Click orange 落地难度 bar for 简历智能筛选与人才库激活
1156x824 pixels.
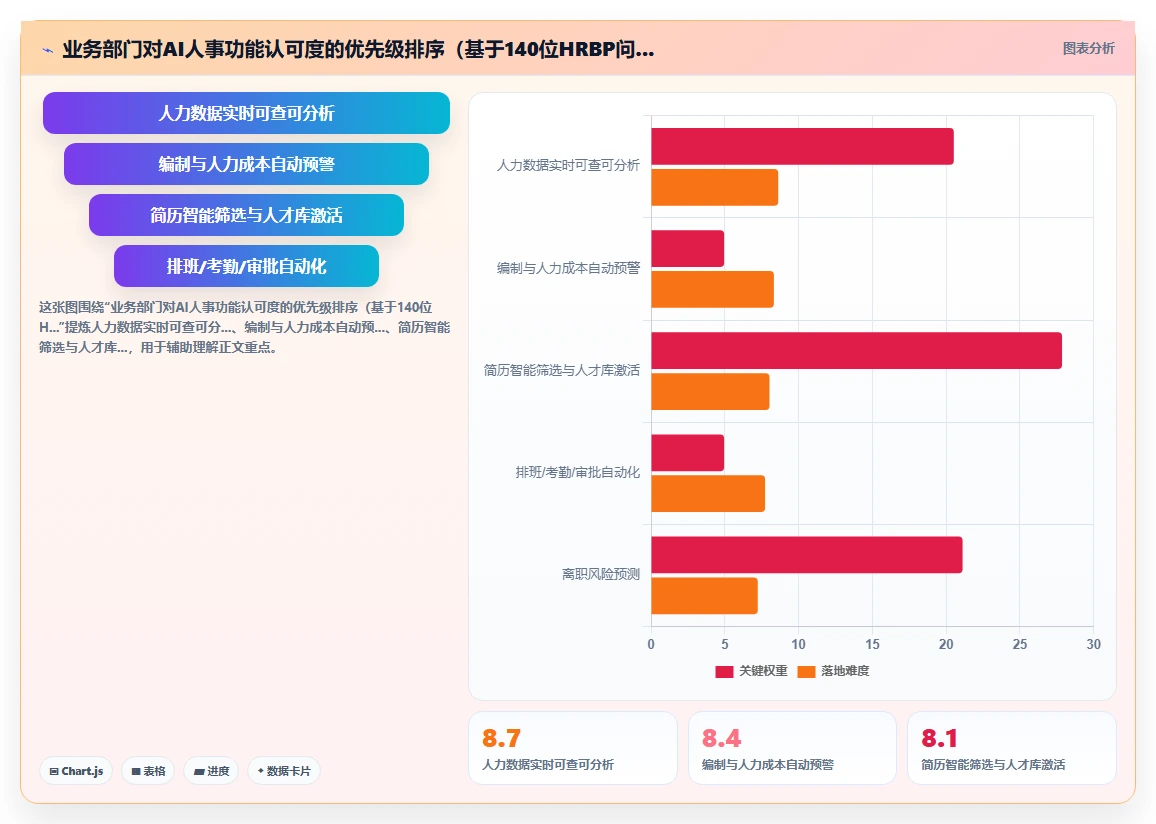tap(710, 391)
